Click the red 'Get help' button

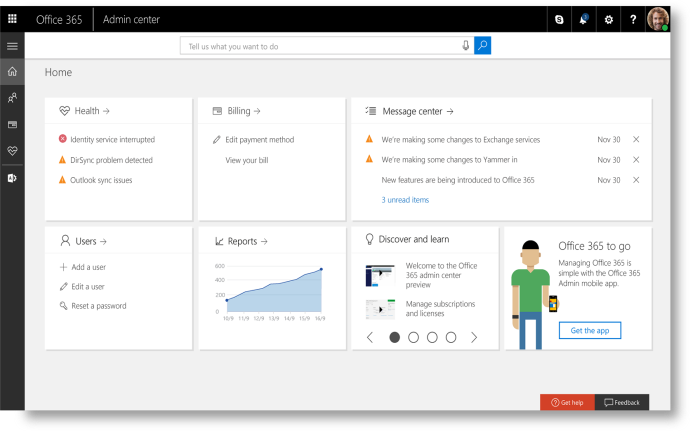pyautogui.click(x=567, y=402)
